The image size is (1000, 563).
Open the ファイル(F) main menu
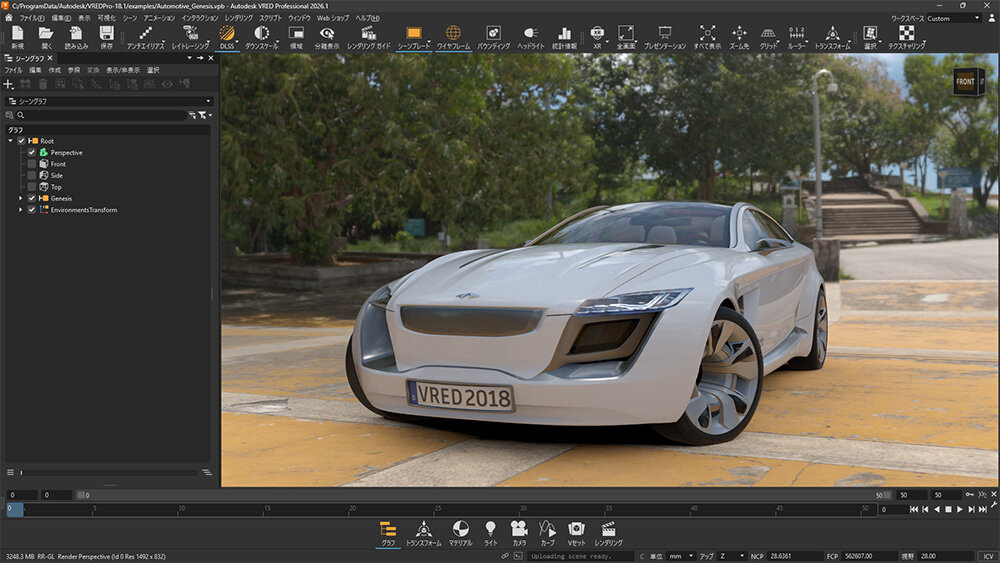pos(32,18)
